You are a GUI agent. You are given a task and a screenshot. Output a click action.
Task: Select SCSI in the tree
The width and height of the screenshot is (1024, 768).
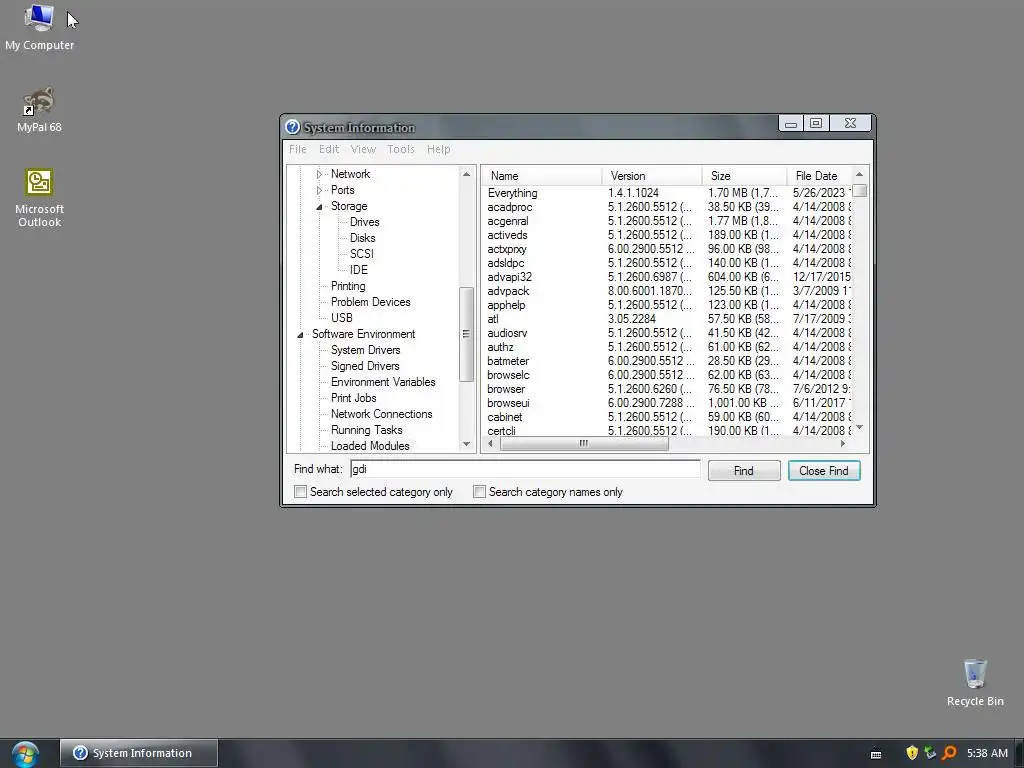pos(361,254)
